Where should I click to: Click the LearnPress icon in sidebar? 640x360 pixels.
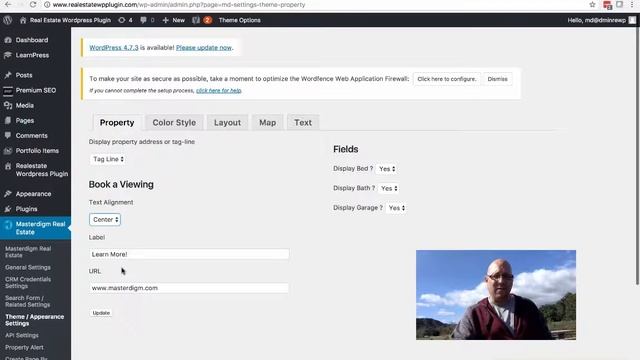click(8, 55)
